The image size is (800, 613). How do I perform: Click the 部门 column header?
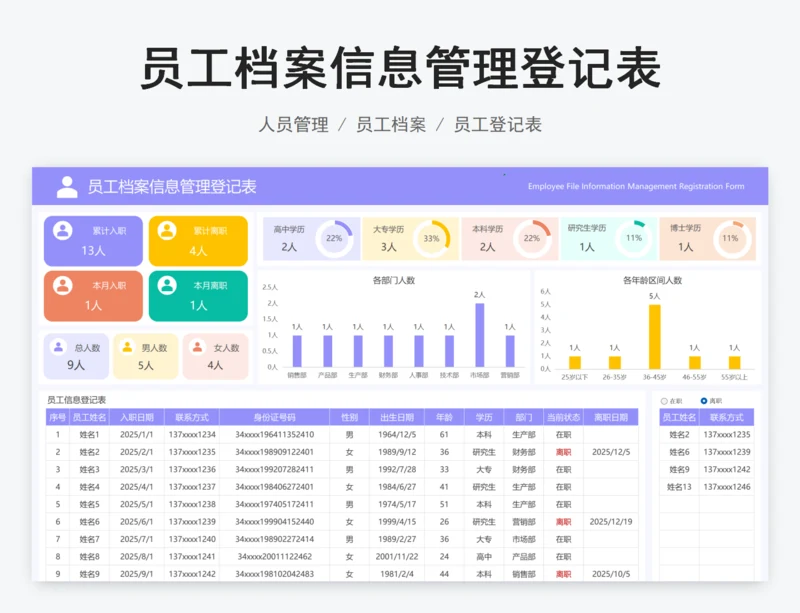[523, 418]
